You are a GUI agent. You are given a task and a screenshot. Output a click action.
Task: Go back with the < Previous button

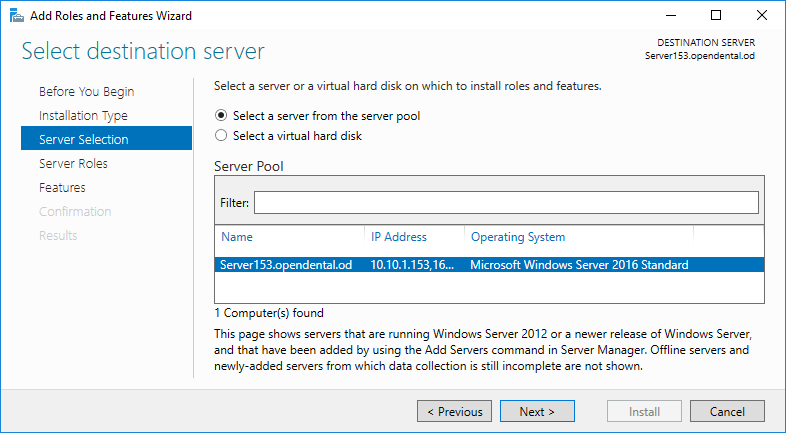click(x=455, y=411)
